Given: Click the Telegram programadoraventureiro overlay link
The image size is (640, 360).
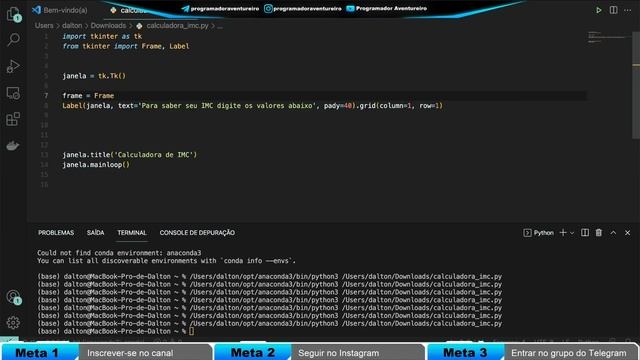Looking at the screenshot, I should (220, 9).
